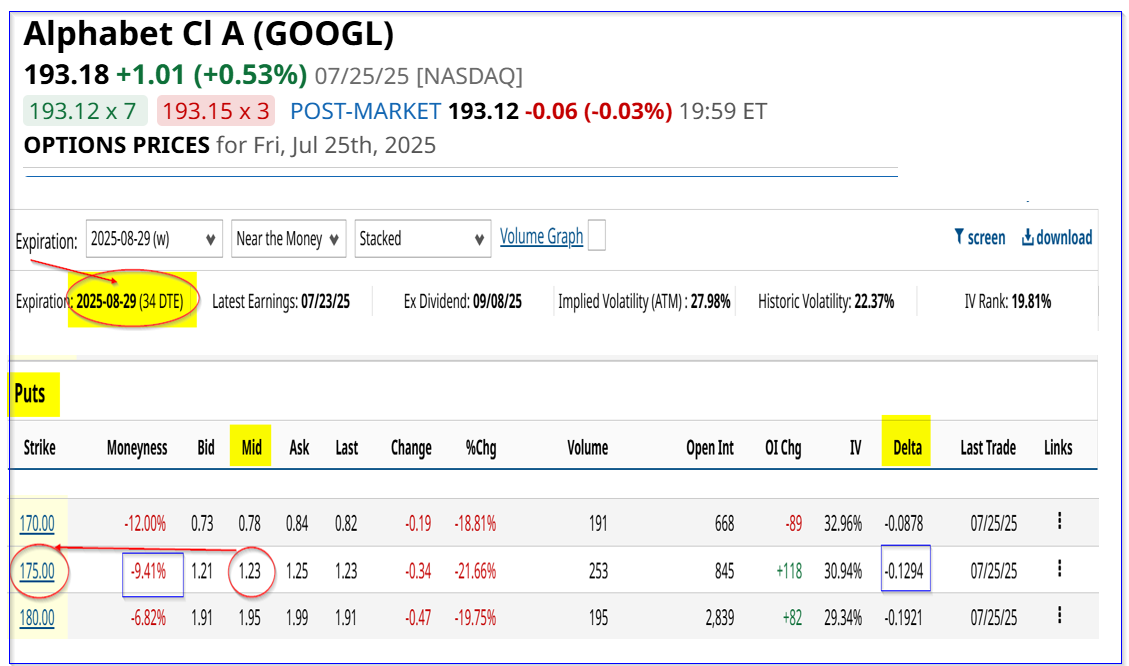Select the 30.94% IV value
The width and height of the screenshot is (1129, 666).
pos(843,572)
